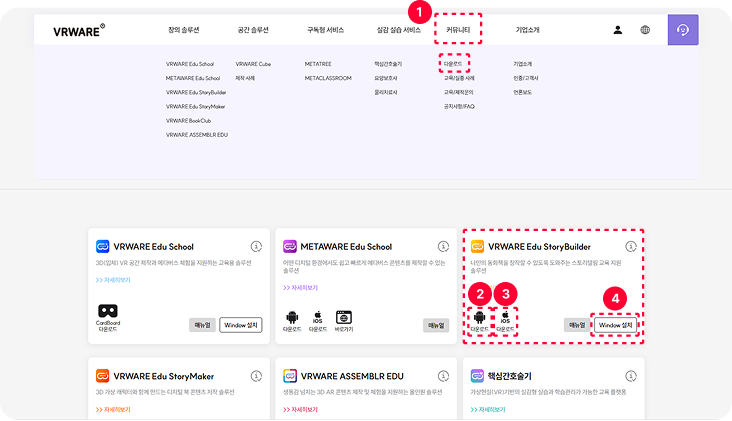Open the globe language selector icon
This screenshot has width=732, height=421.
[645, 30]
